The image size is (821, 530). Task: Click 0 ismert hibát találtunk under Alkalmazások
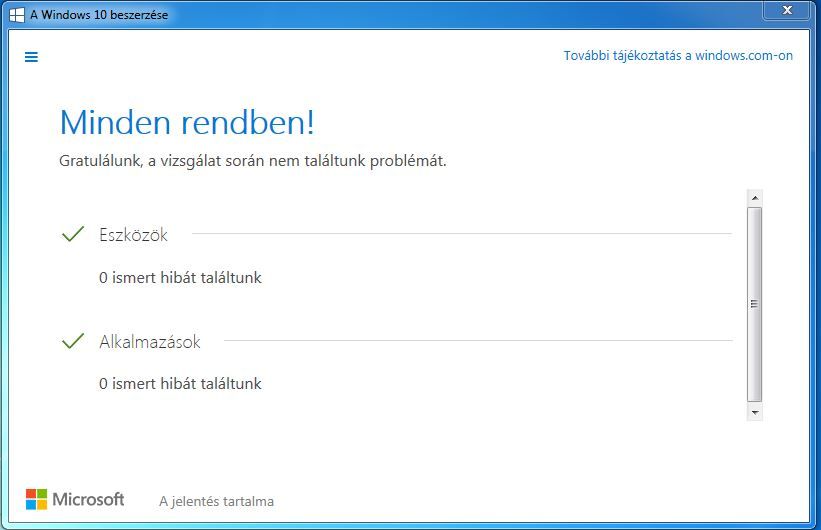point(180,384)
